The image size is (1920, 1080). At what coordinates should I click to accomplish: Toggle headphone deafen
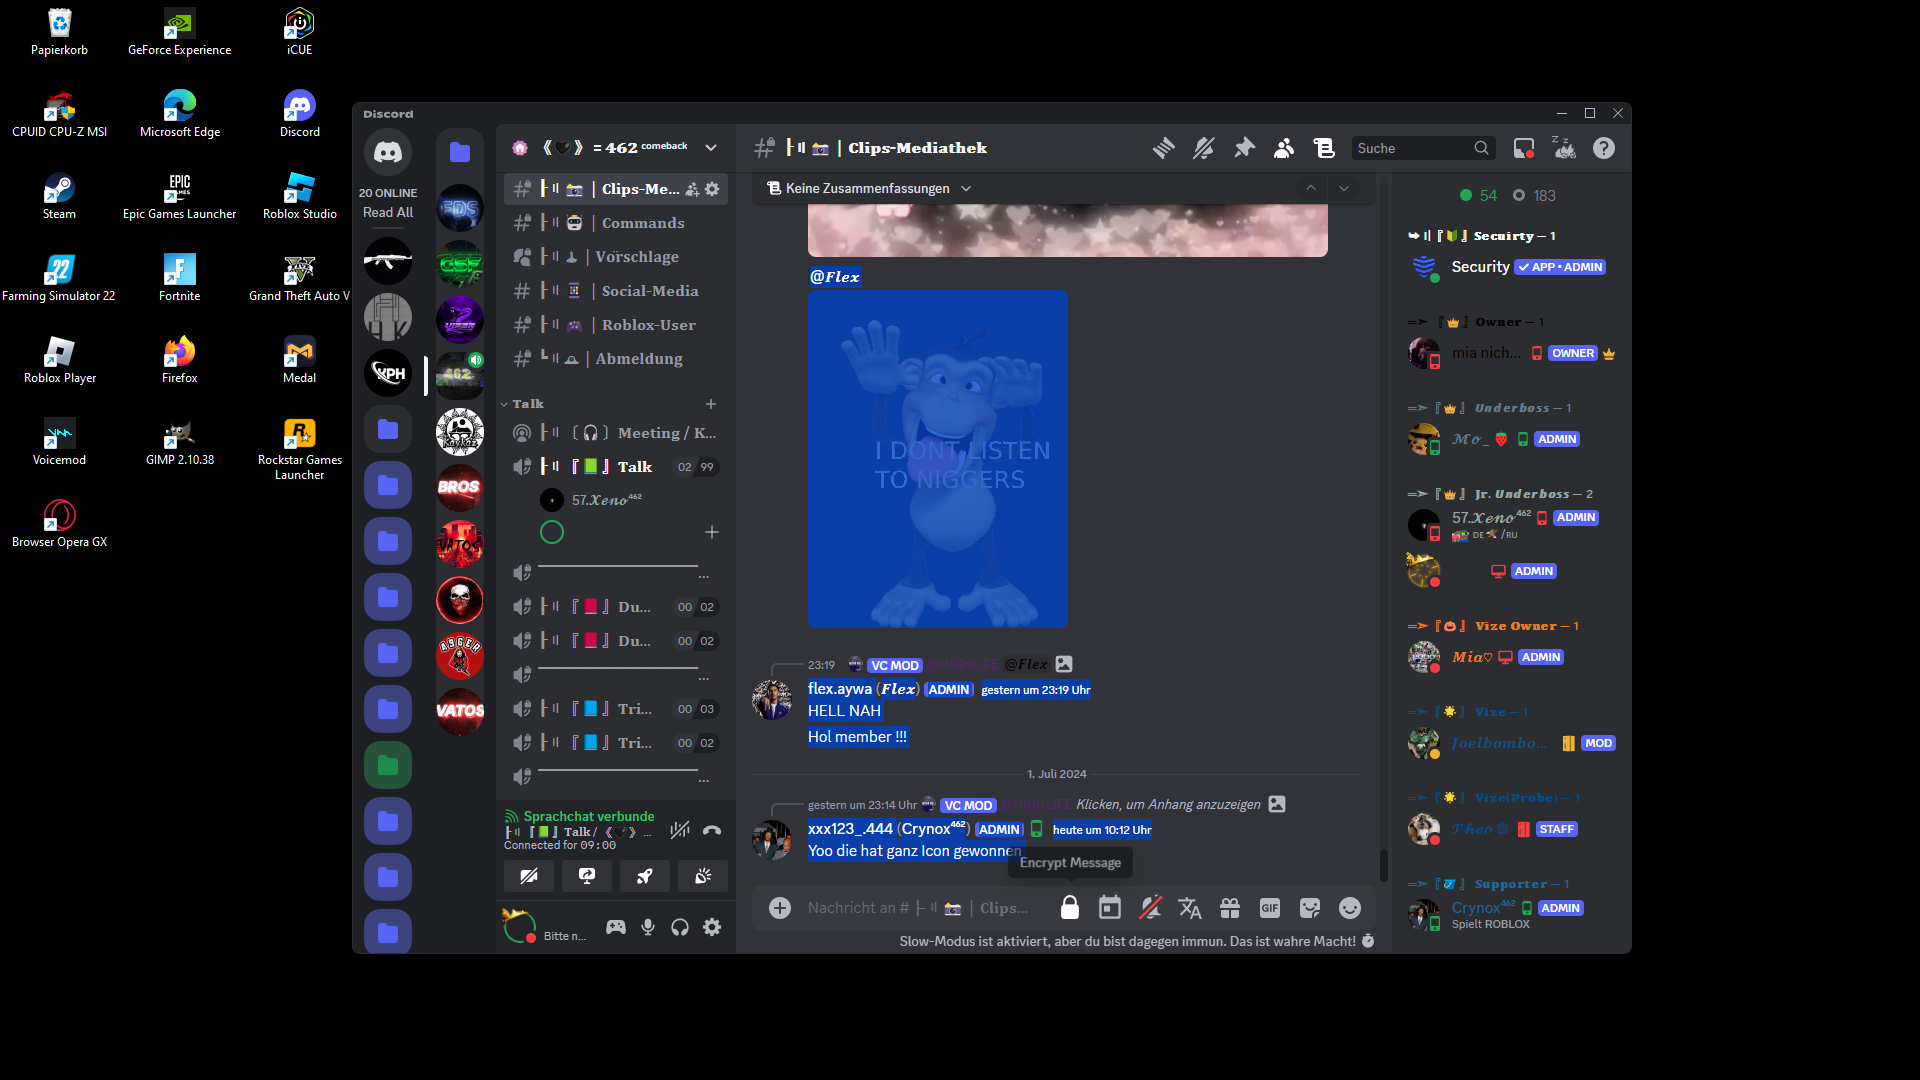pos(680,927)
